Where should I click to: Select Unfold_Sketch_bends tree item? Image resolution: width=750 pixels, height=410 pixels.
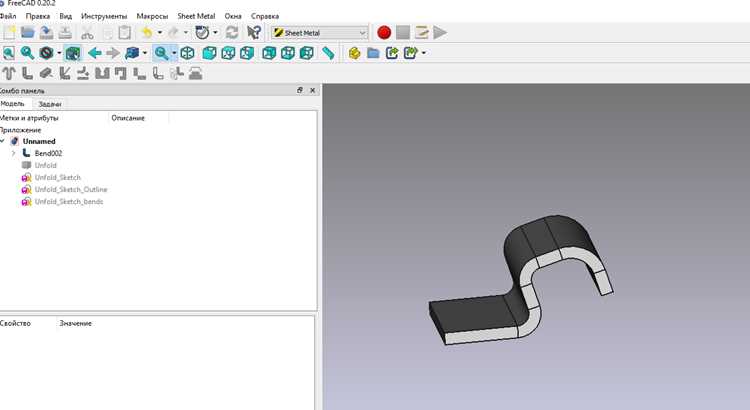pos(69,201)
